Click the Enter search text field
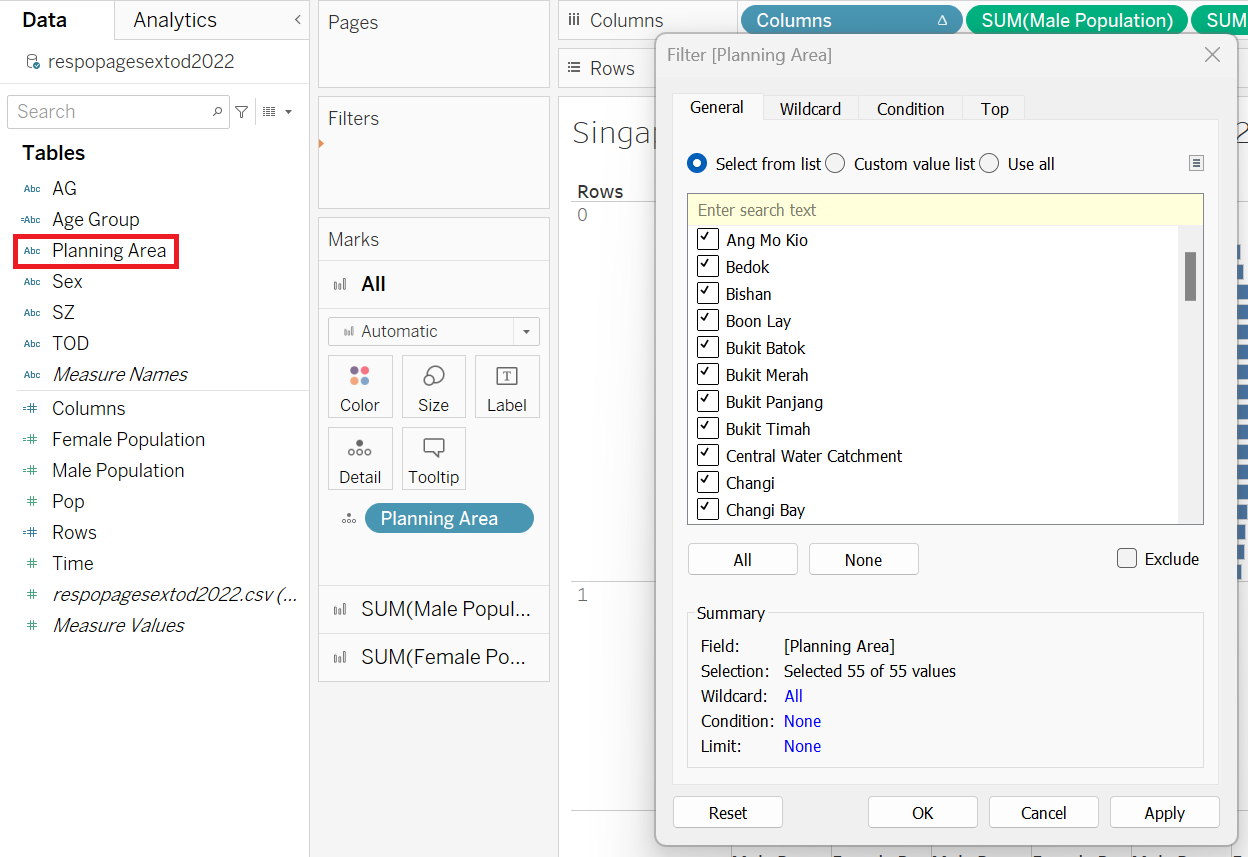Image resolution: width=1248 pixels, height=857 pixels. point(944,210)
